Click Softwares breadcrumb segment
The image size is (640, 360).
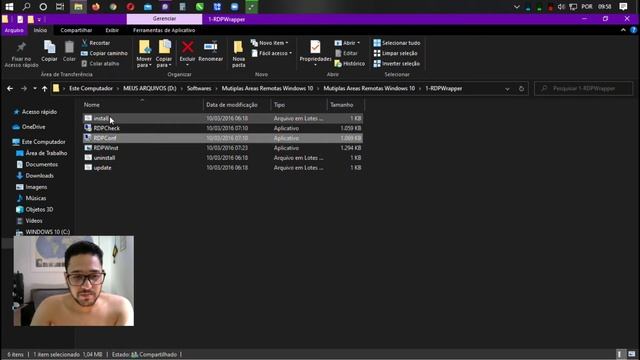(x=199, y=89)
